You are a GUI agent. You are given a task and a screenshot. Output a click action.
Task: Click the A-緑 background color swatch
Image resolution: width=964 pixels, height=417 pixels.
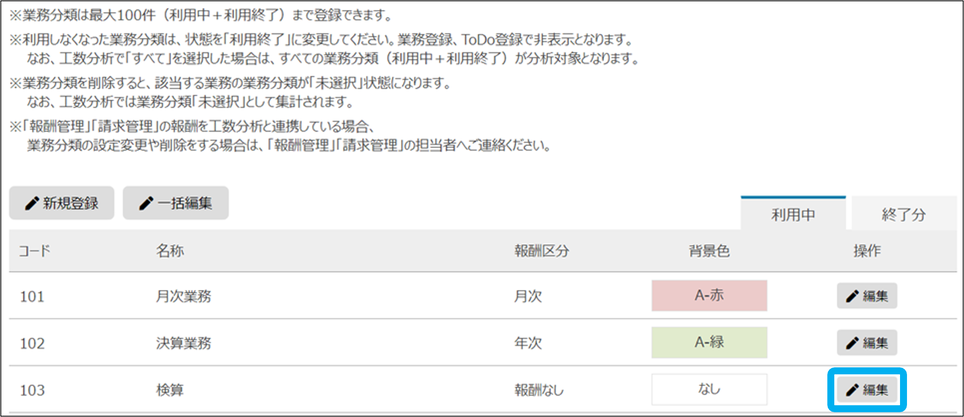pos(709,342)
